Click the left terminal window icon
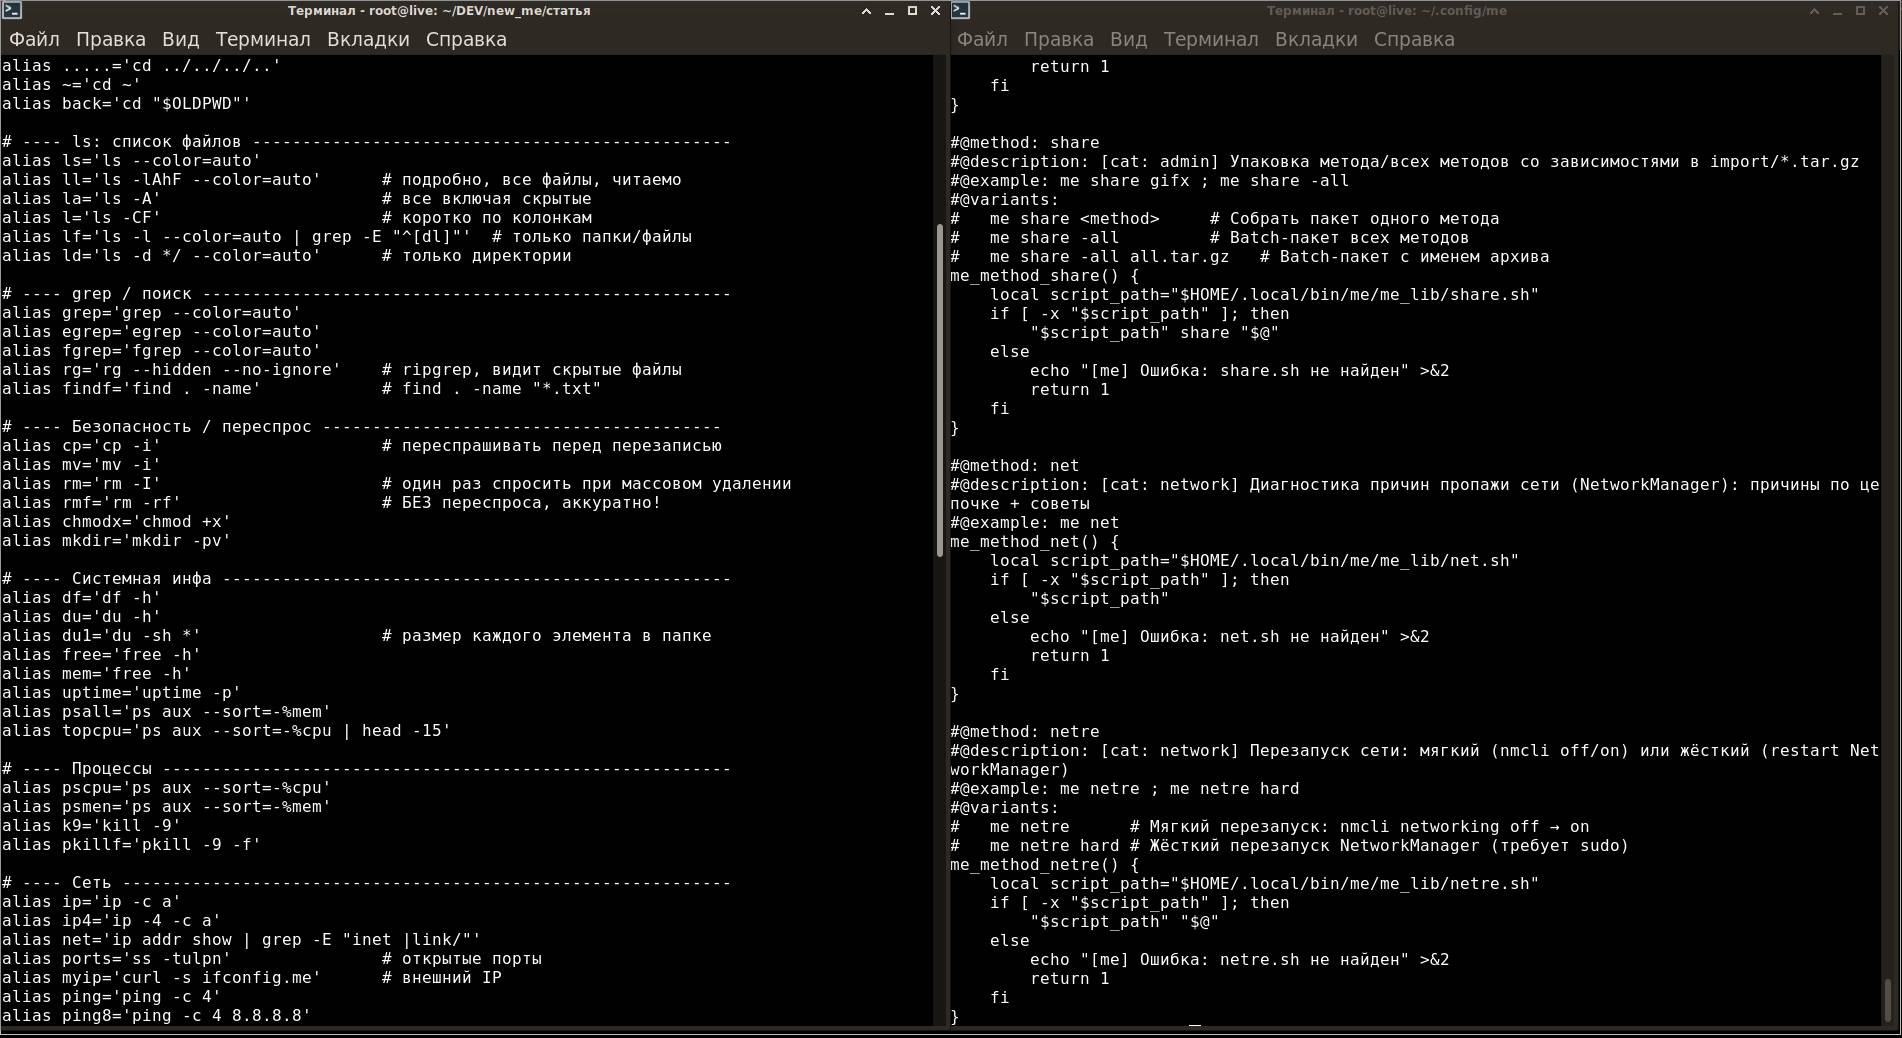The width and height of the screenshot is (1902, 1038). [x=12, y=11]
